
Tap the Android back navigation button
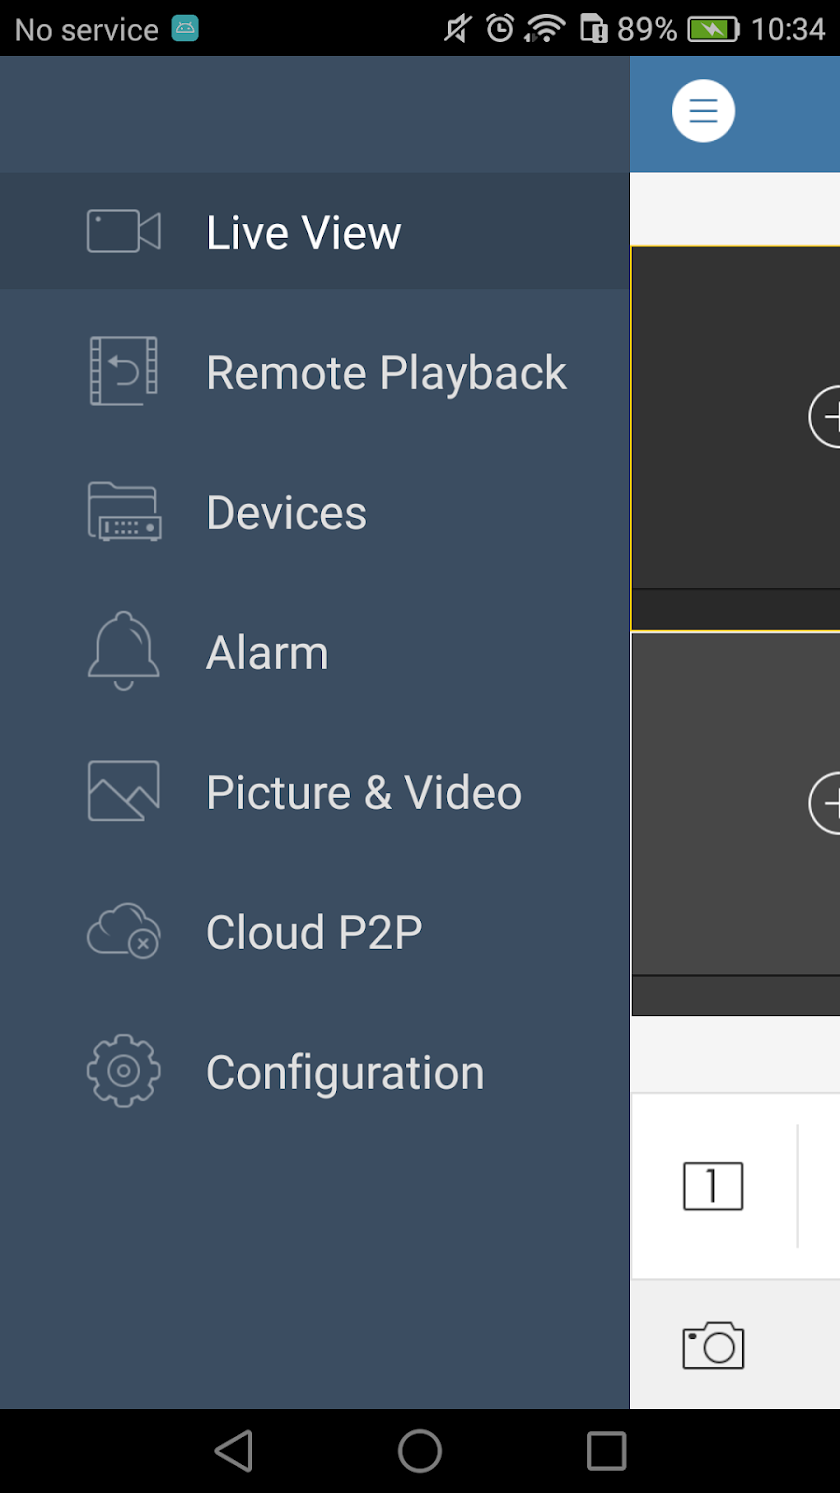234,1450
